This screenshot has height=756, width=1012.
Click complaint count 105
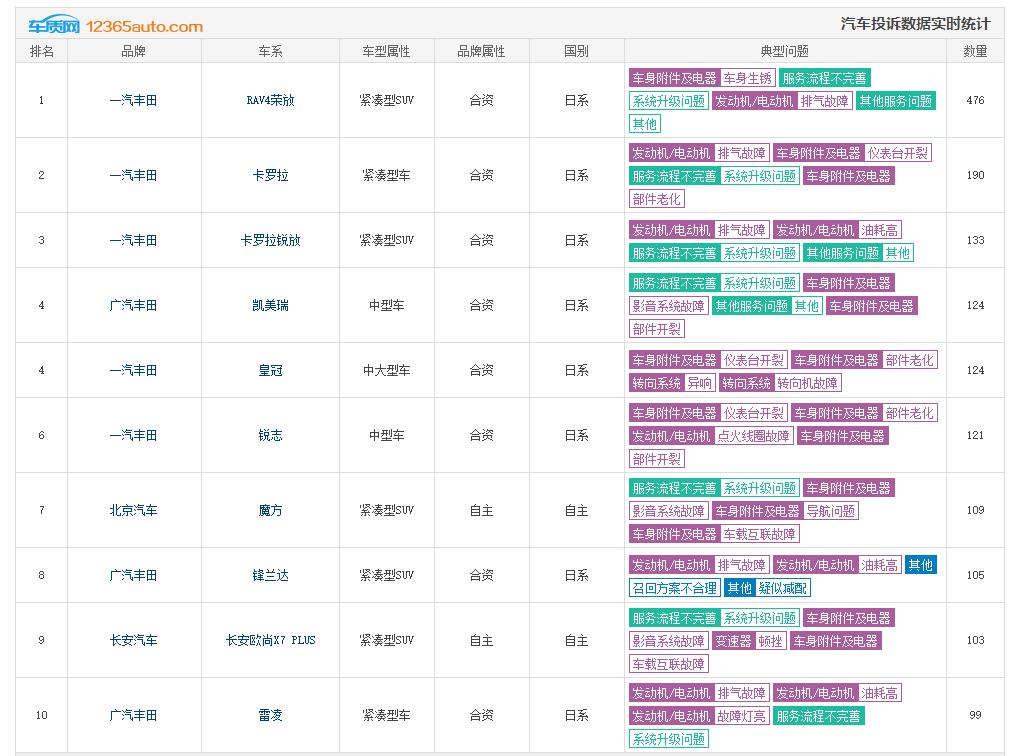point(975,575)
